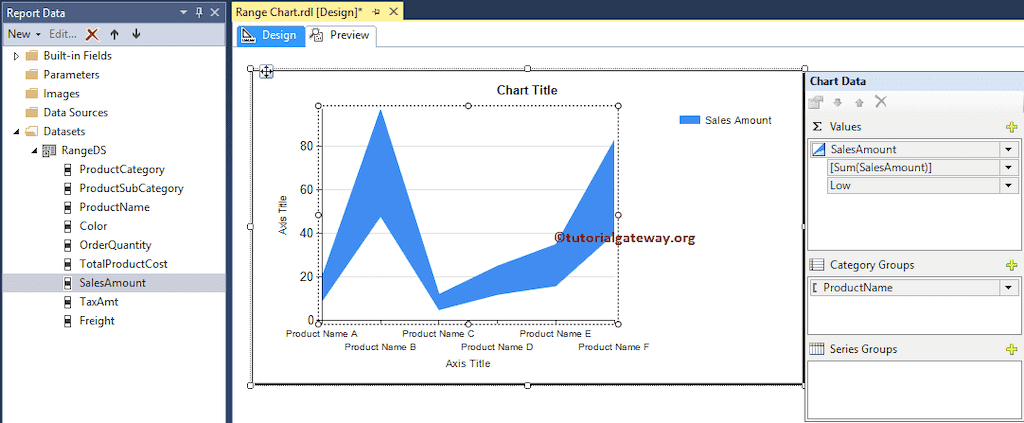
Task: Click the Range Chart.rdl document tab
Action: click(x=298, y=12)
